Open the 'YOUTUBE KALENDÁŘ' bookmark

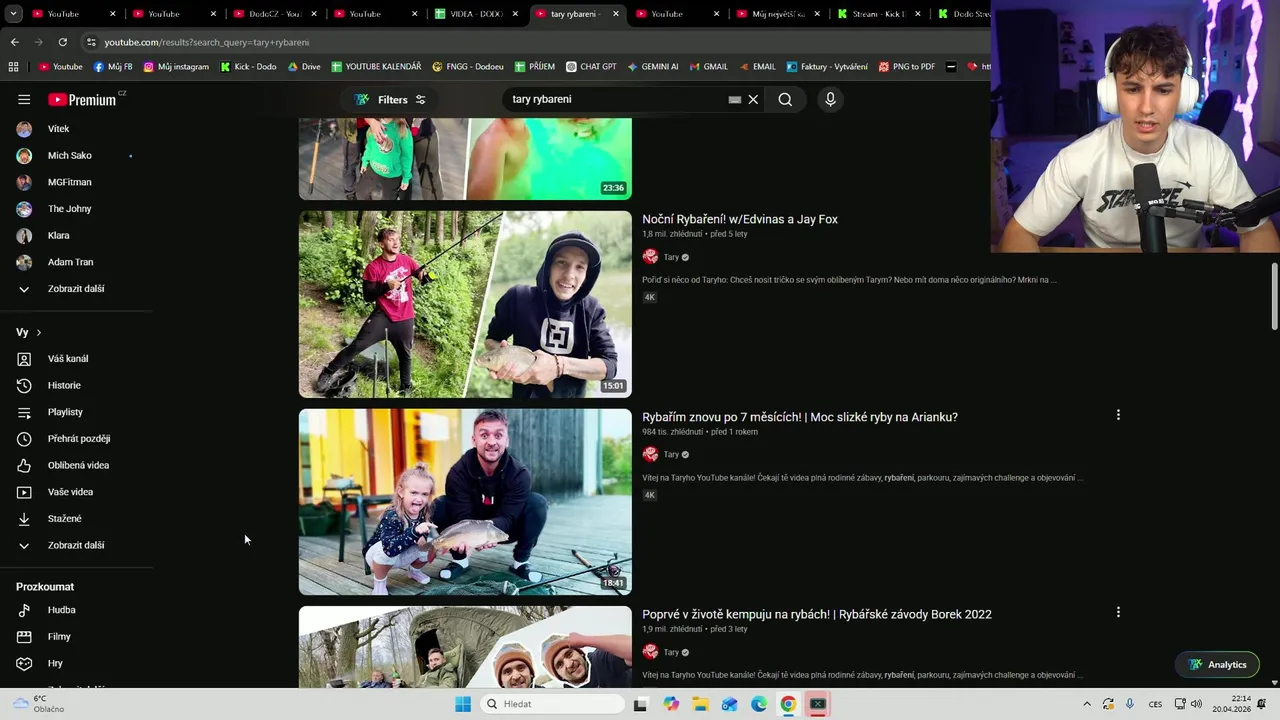(x=376, y=67)
